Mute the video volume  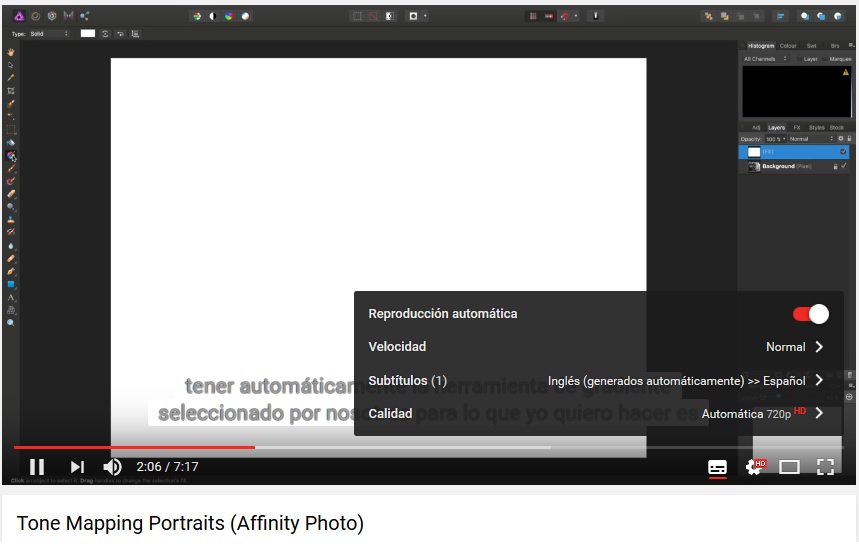tap(112, 467)
